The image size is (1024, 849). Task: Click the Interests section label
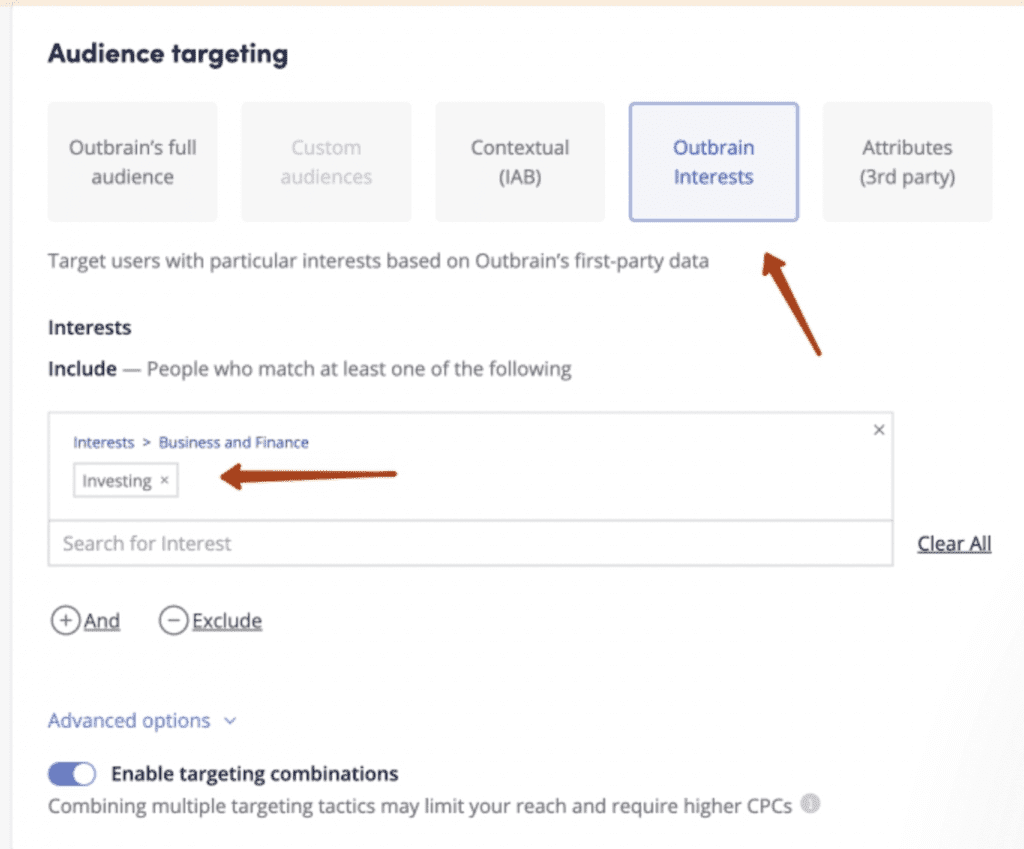89,327
